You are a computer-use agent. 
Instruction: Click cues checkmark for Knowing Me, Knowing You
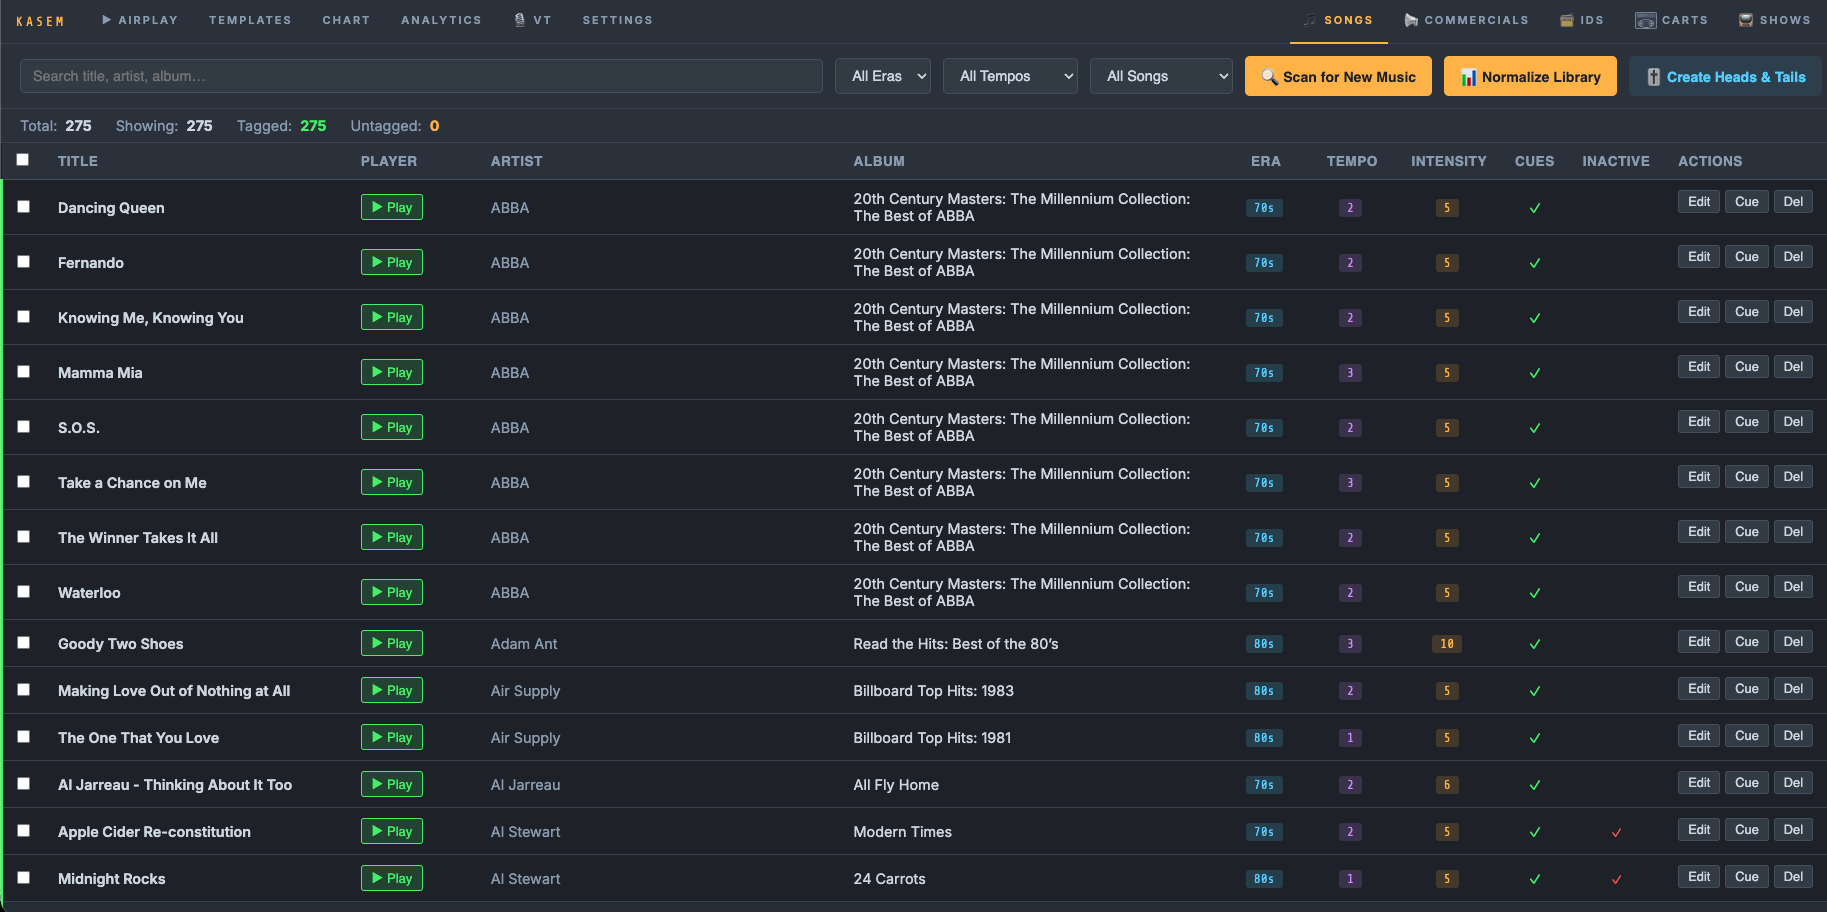tap(1535, 318)
